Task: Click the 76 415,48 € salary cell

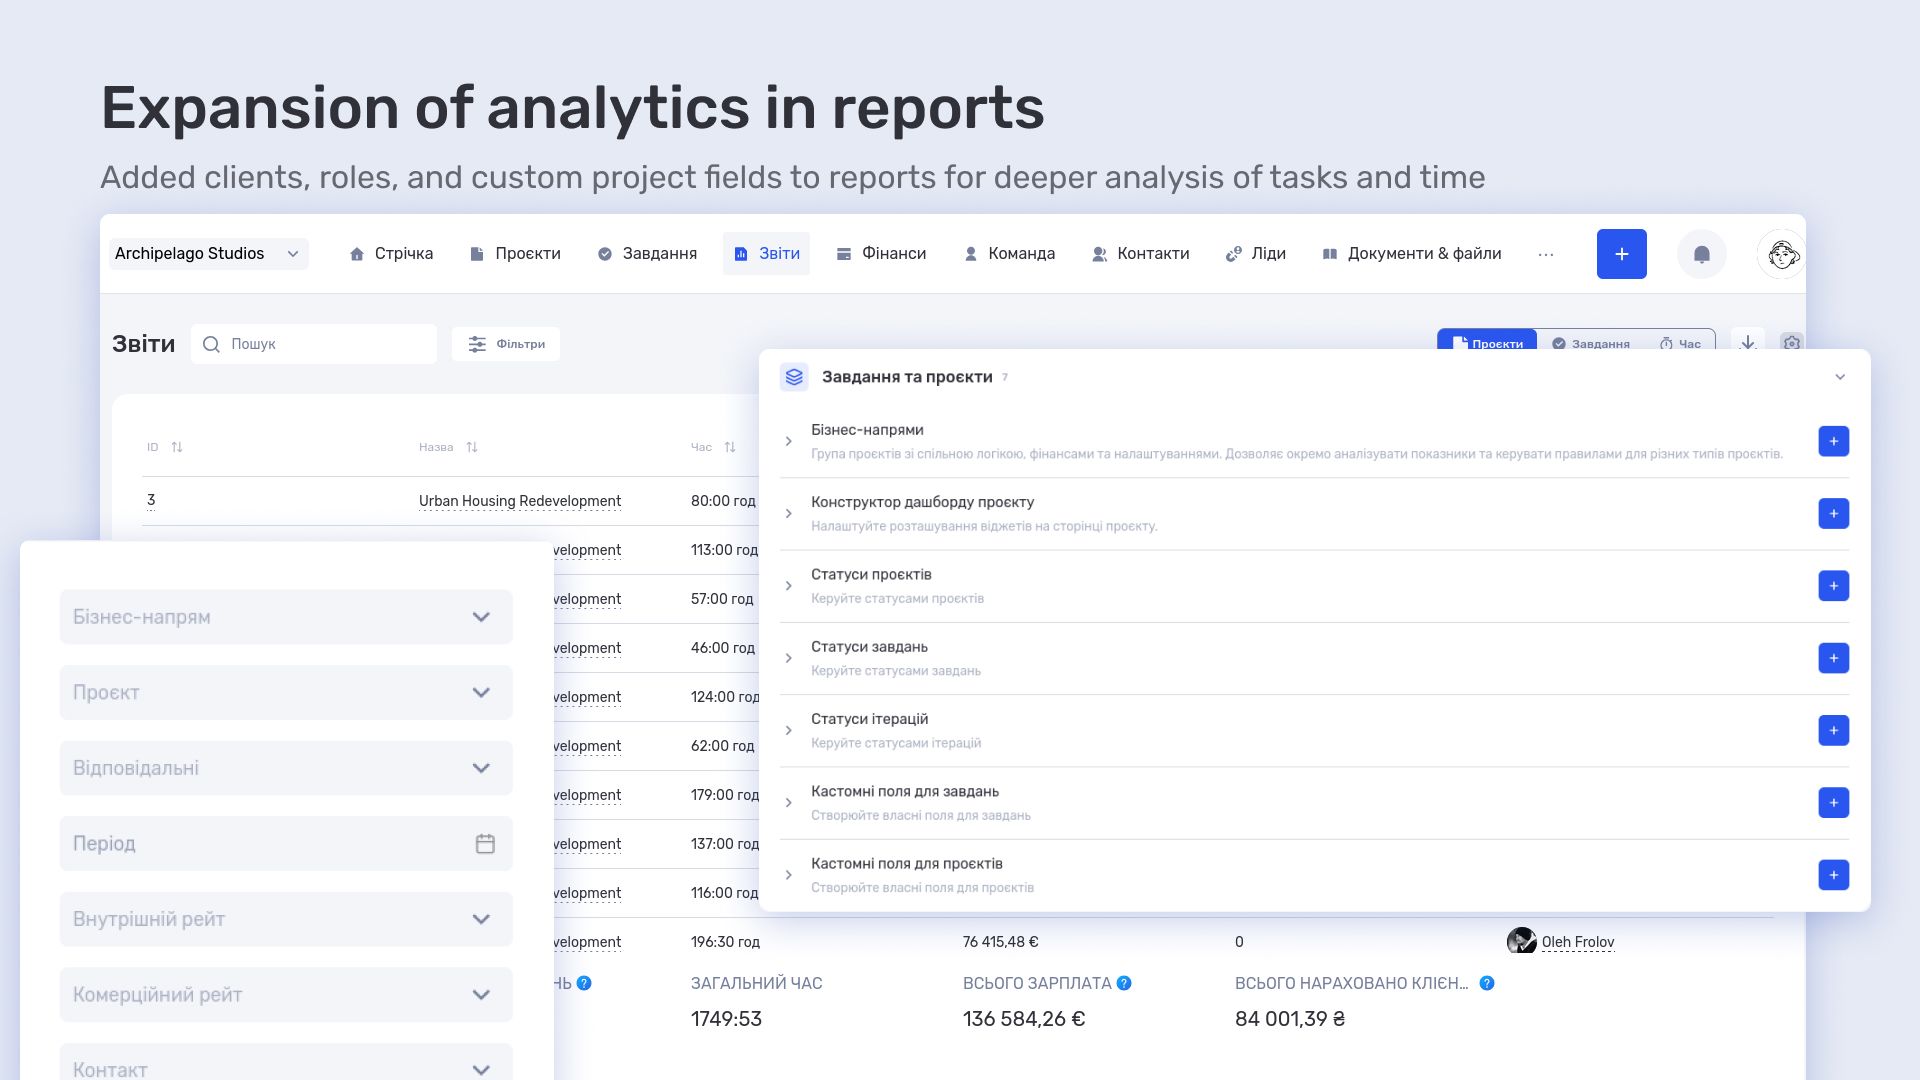Action: tap(1000, 942)
